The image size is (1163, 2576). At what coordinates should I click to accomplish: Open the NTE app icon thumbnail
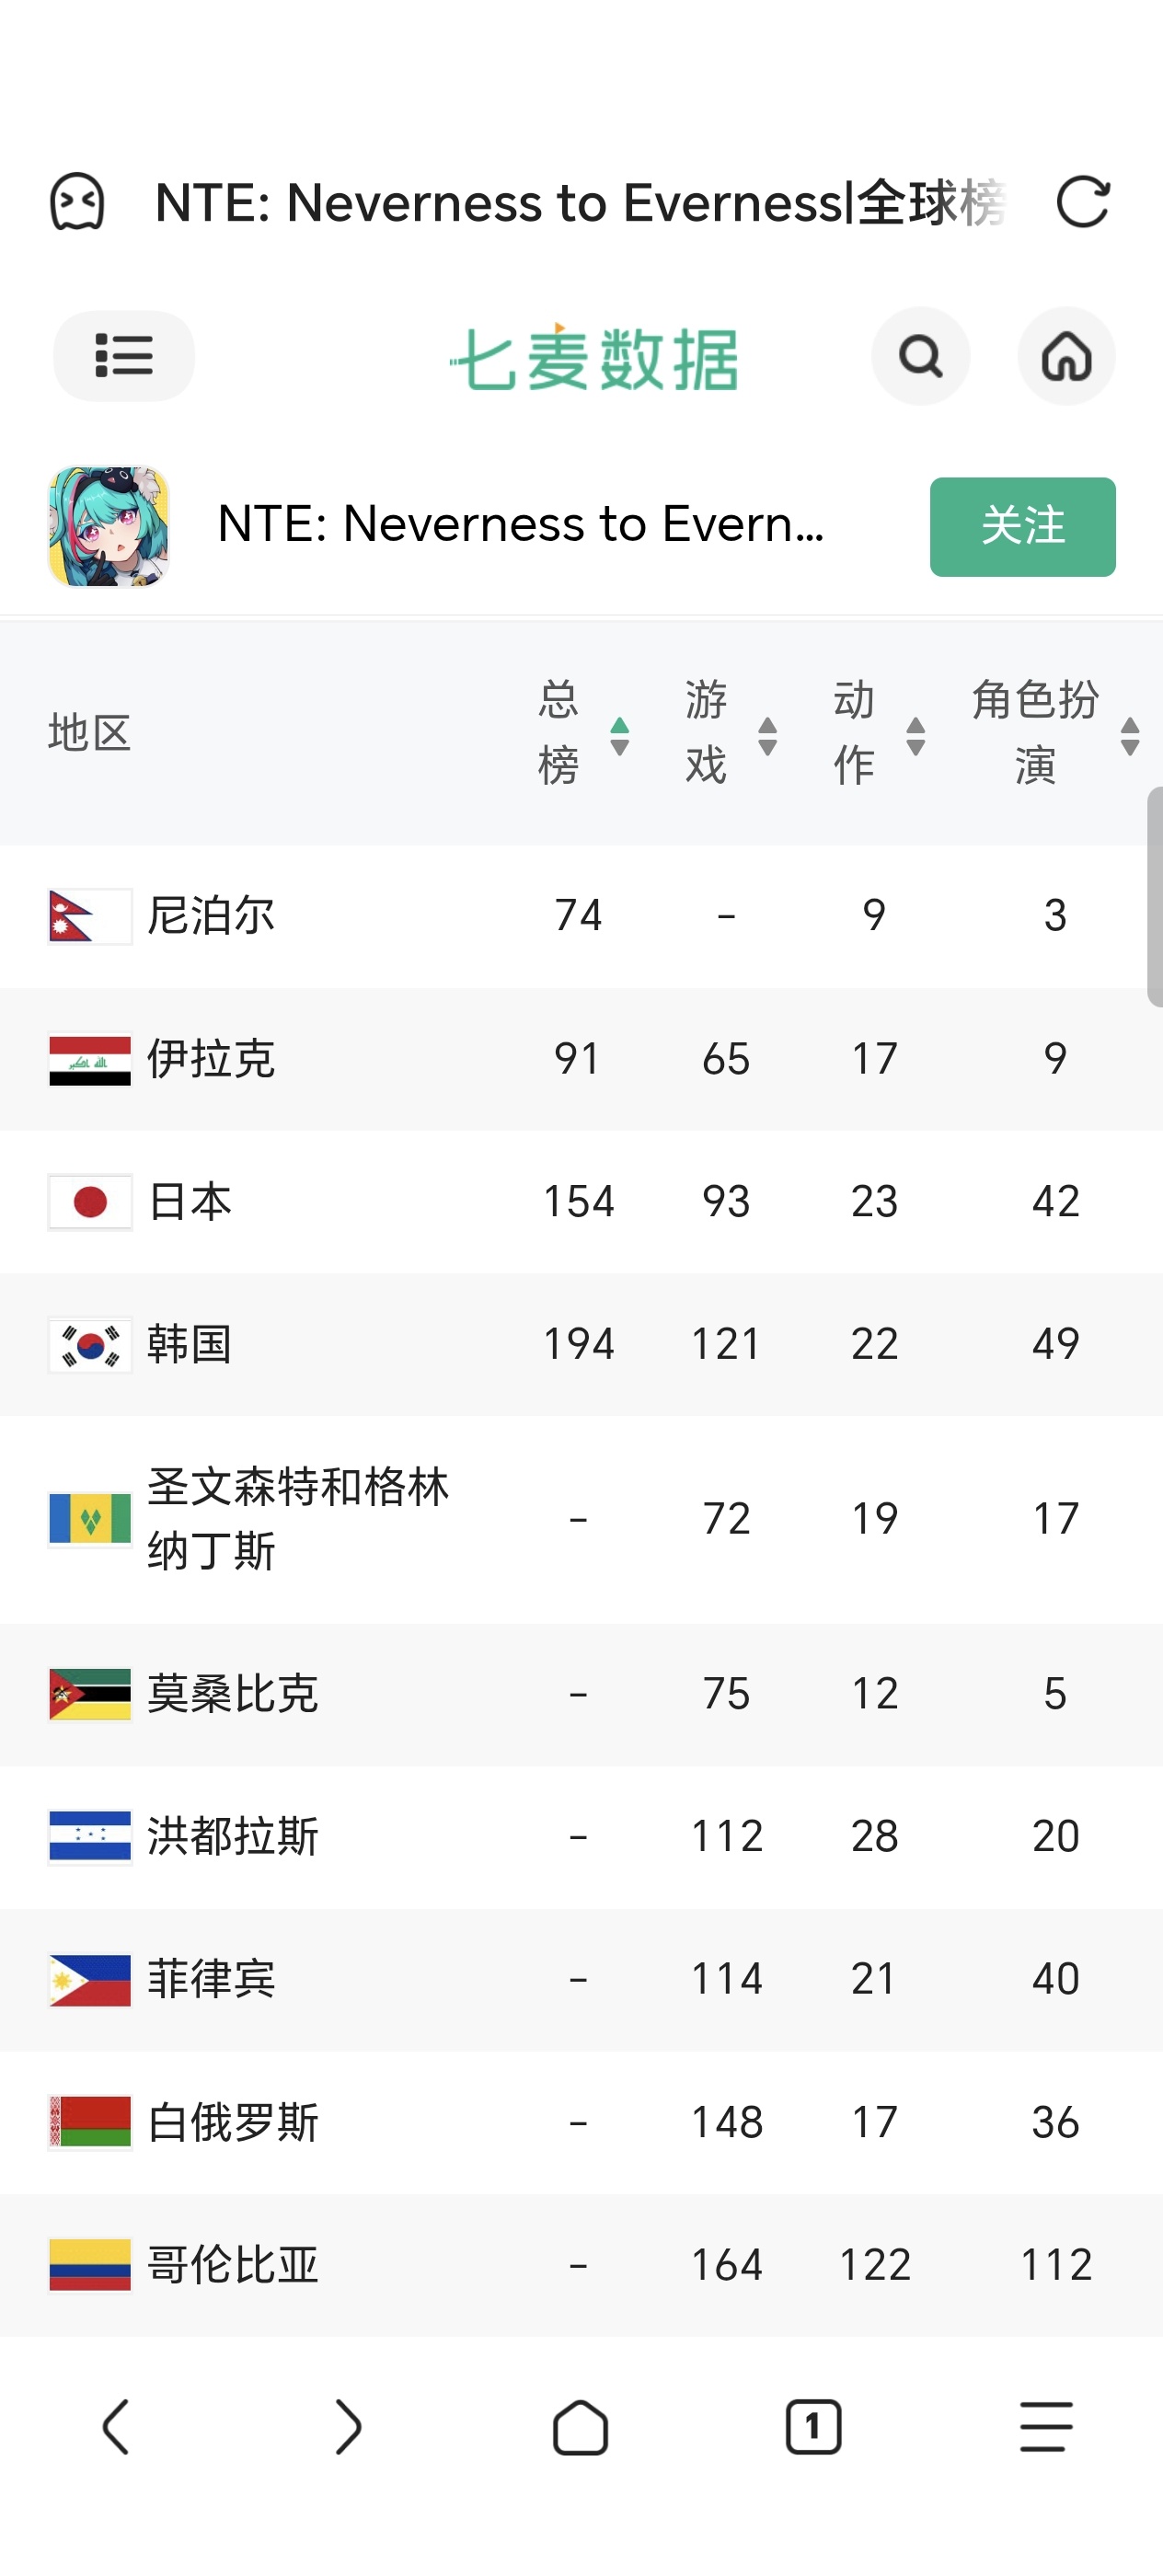(108, 526)
